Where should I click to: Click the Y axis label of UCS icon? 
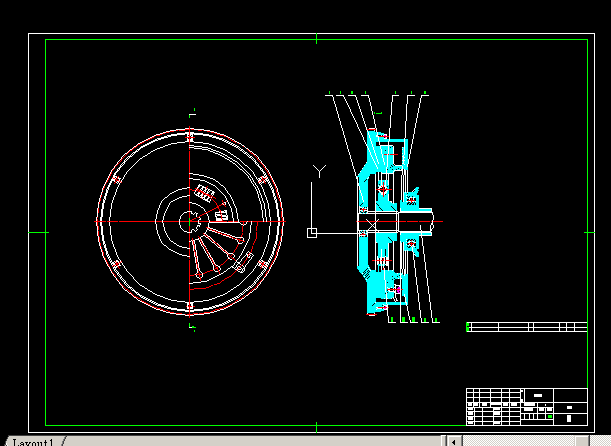coord(320,171)
